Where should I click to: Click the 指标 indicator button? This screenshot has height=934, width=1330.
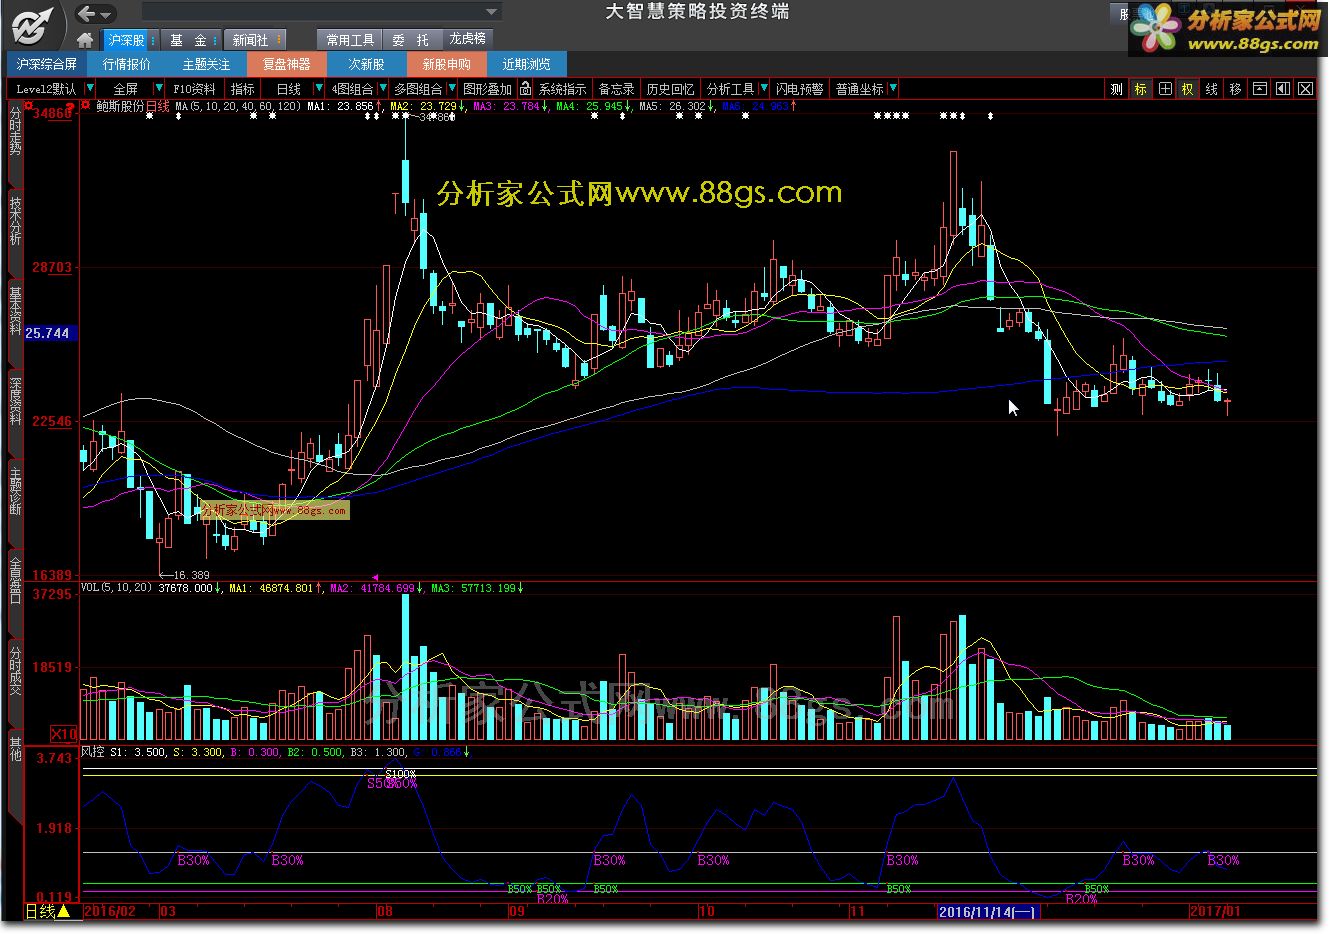click(x=243, y=89)
